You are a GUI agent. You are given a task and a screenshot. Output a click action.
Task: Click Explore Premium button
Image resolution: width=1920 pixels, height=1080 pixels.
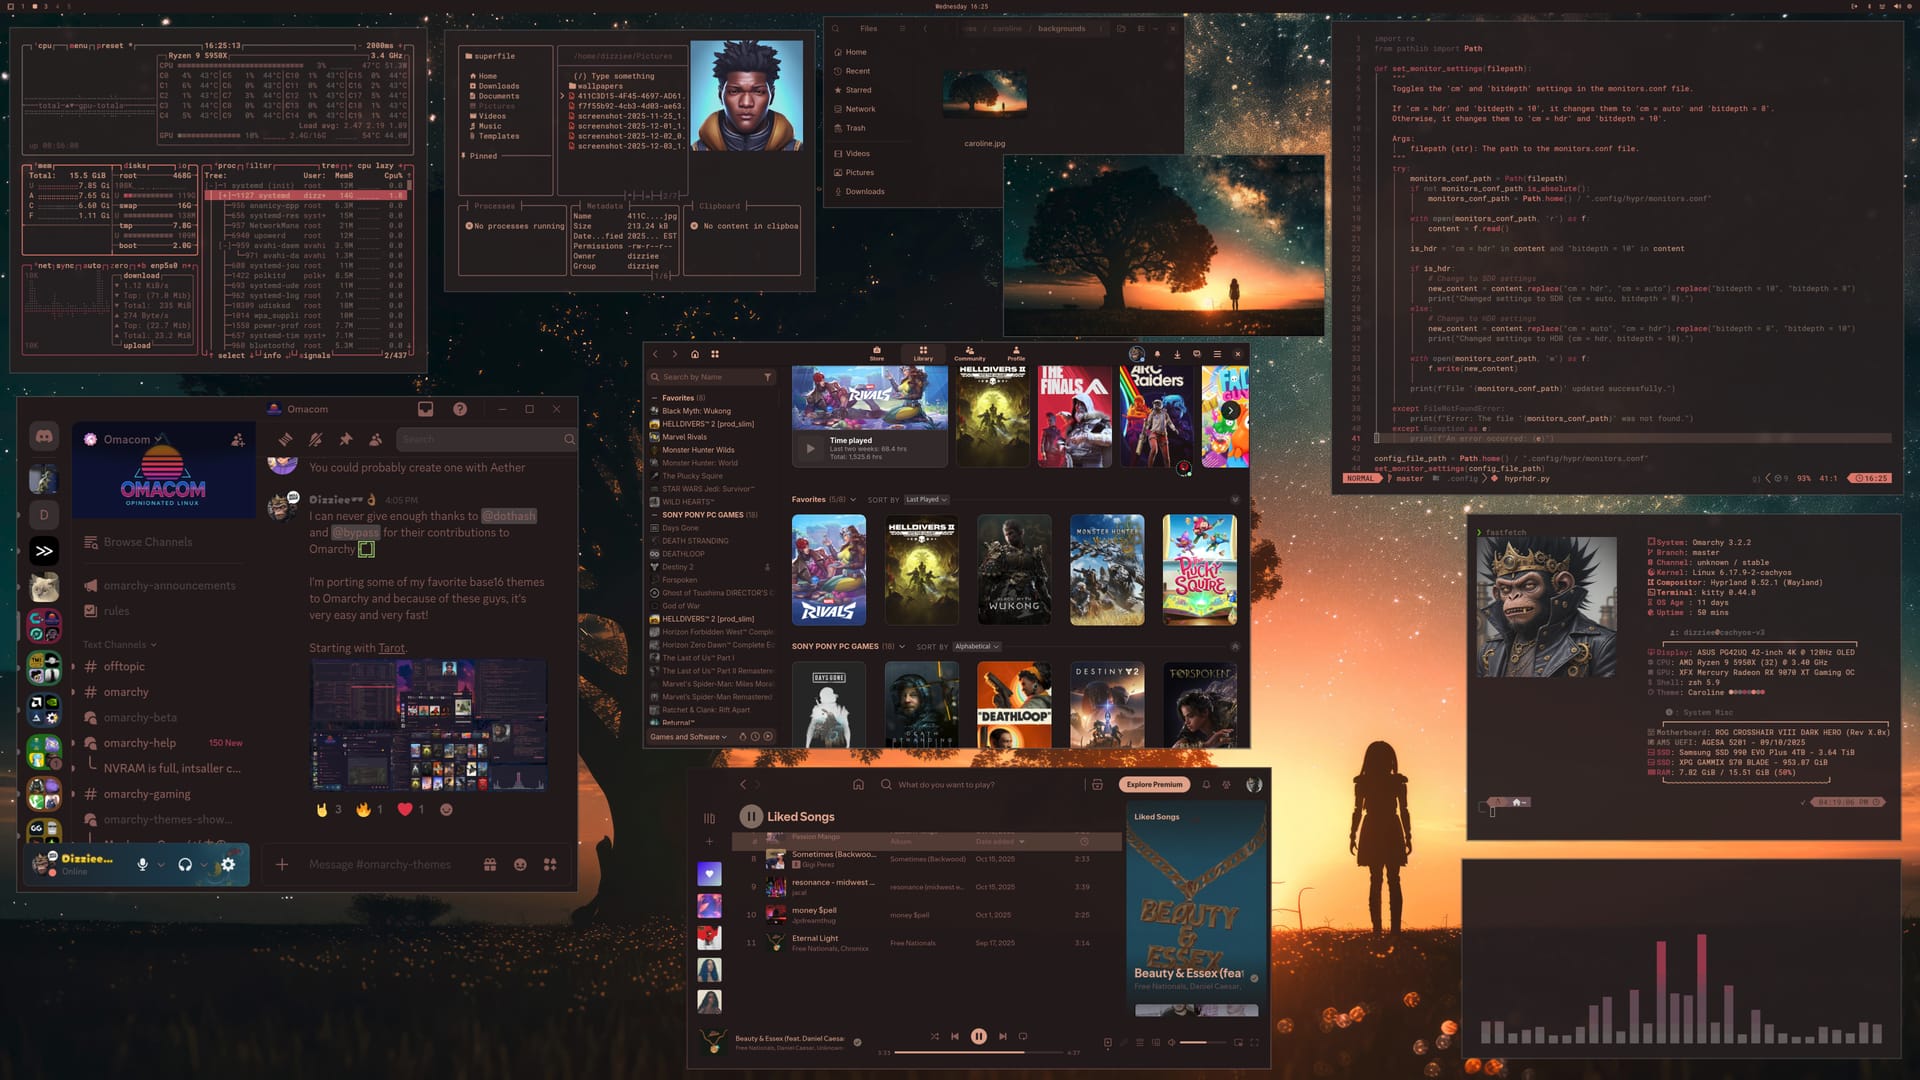tap(1154, 785)
